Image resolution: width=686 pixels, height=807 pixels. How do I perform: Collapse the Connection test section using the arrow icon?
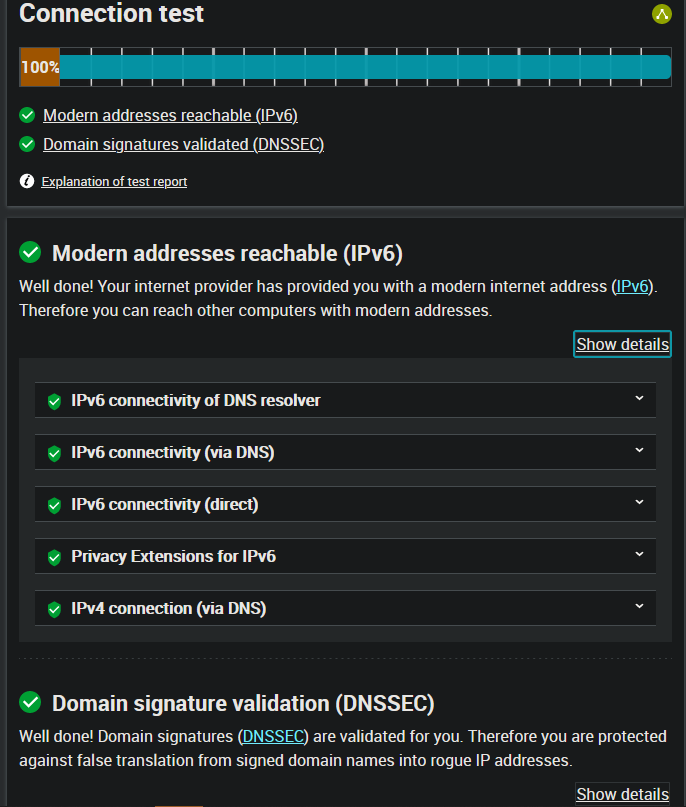661,15
